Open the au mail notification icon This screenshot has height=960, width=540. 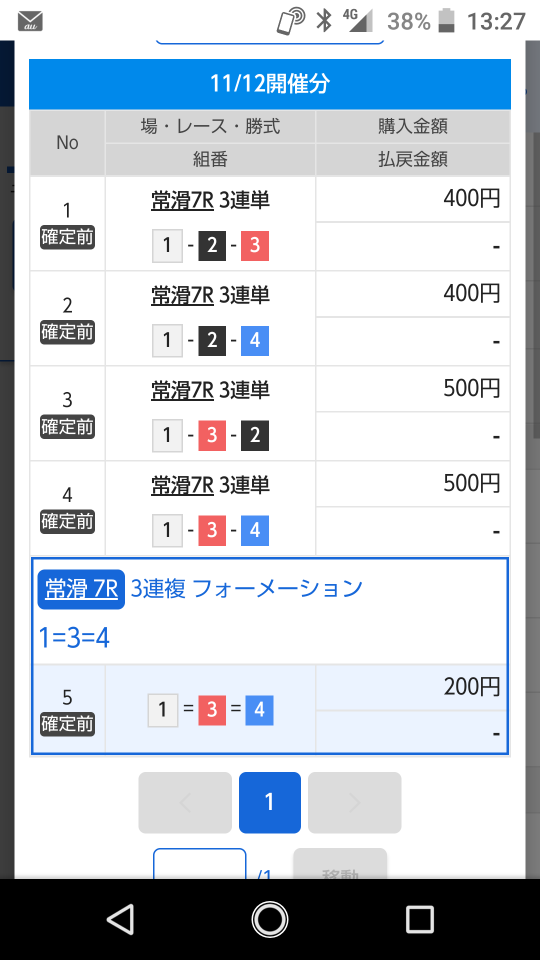pos(30,21)
